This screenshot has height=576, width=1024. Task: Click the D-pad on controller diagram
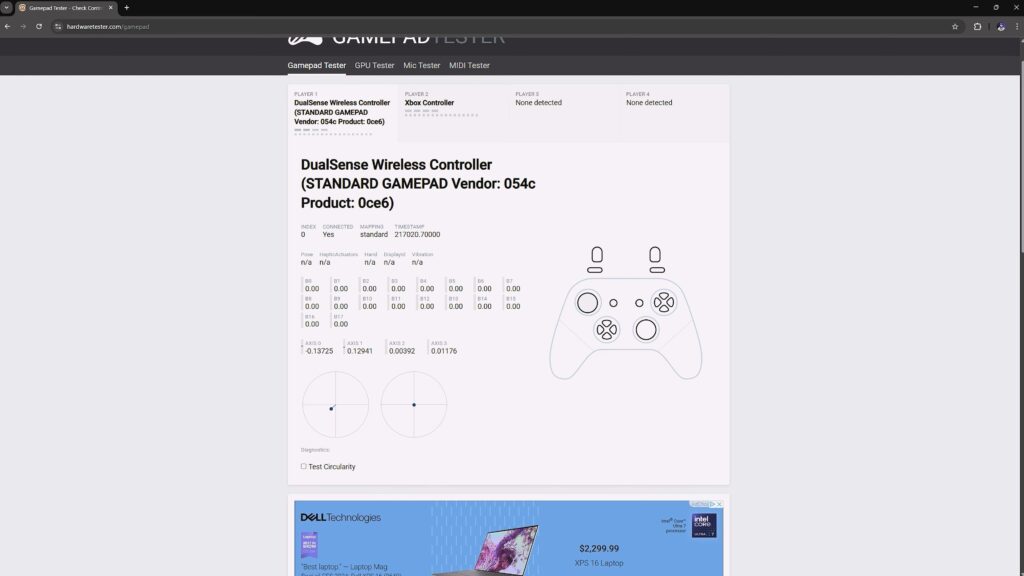[607, 330]
